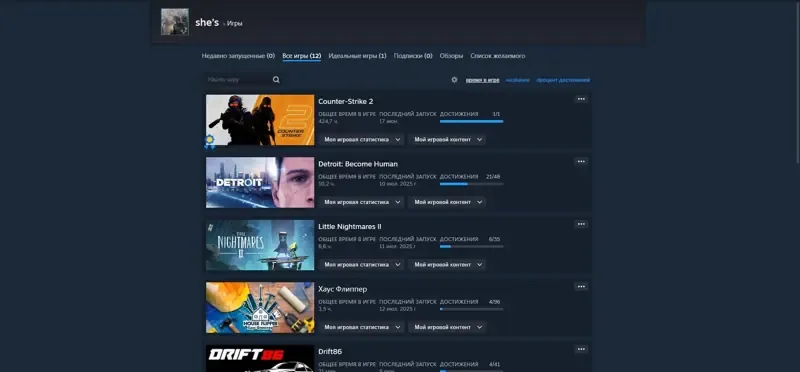
Task: Expand Little Nightmares II Мой игровой контент dropdown
Action: tap(447, 264)
